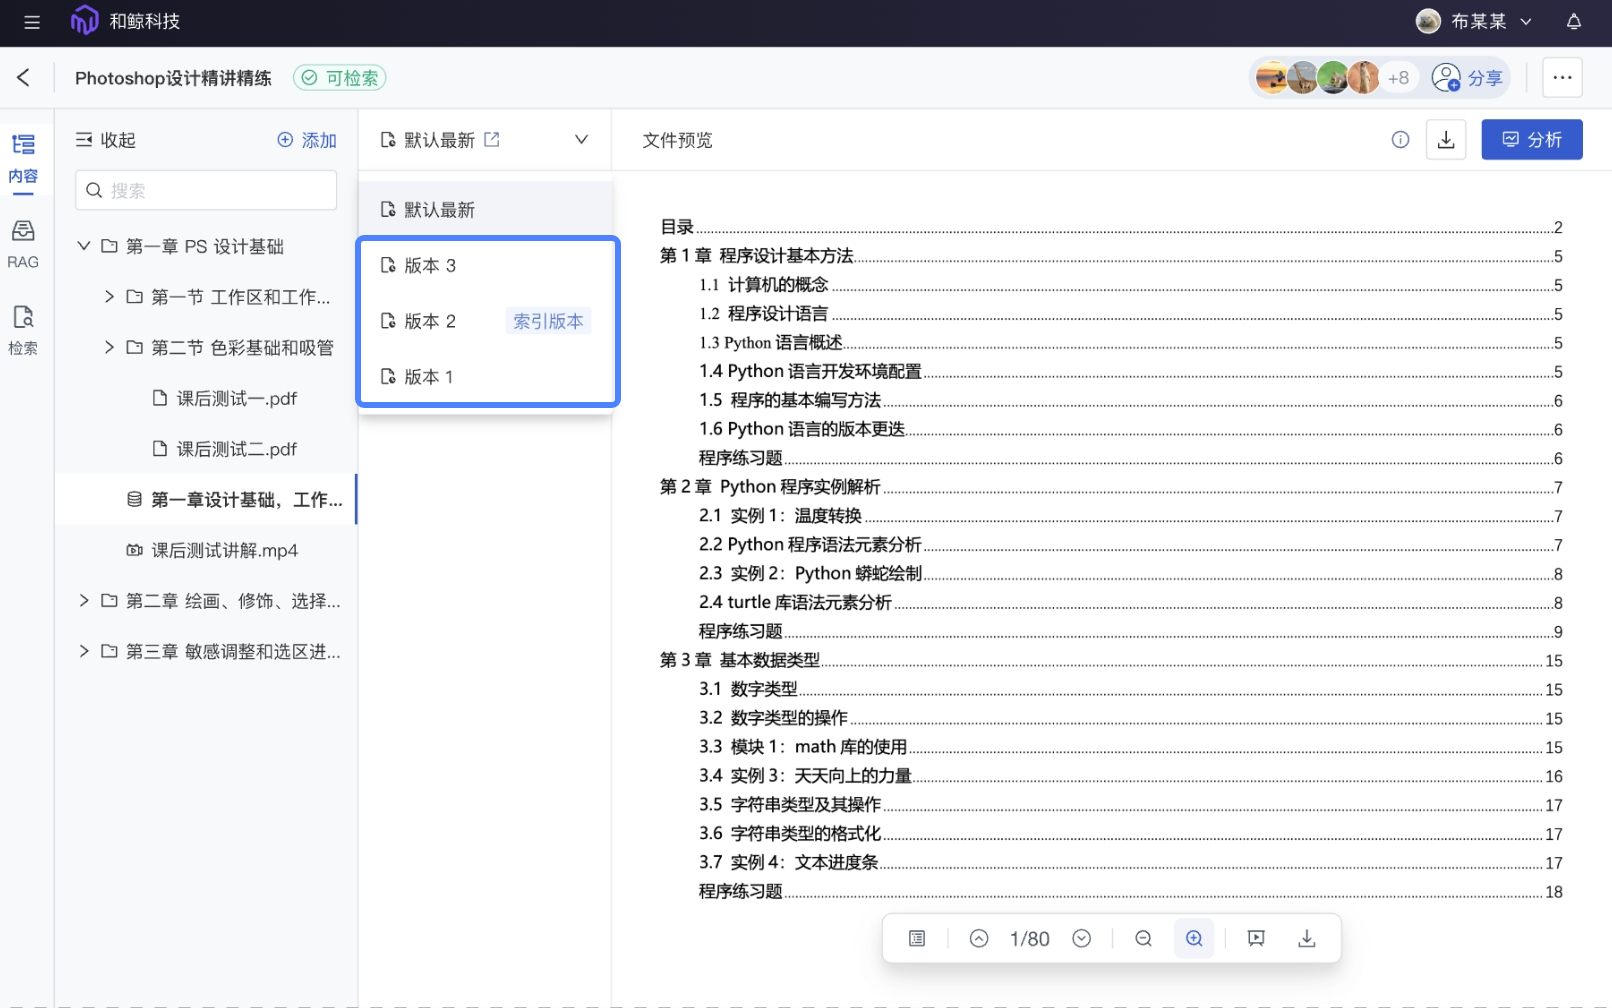Viewport: 1612px width, 1008px height.
Task: Open the notifications bell icon
Action: [1573, 21]
